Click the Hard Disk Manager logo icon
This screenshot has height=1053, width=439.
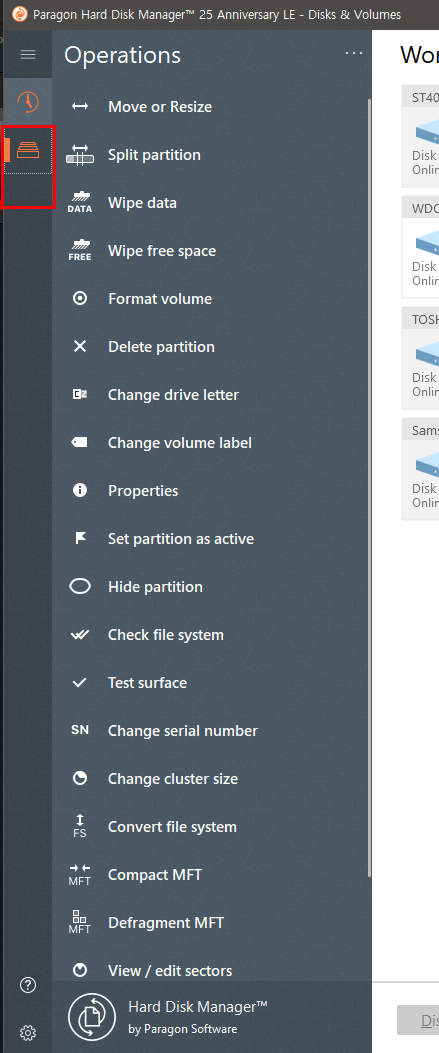pyautogui.click(x=92, y=1017)
